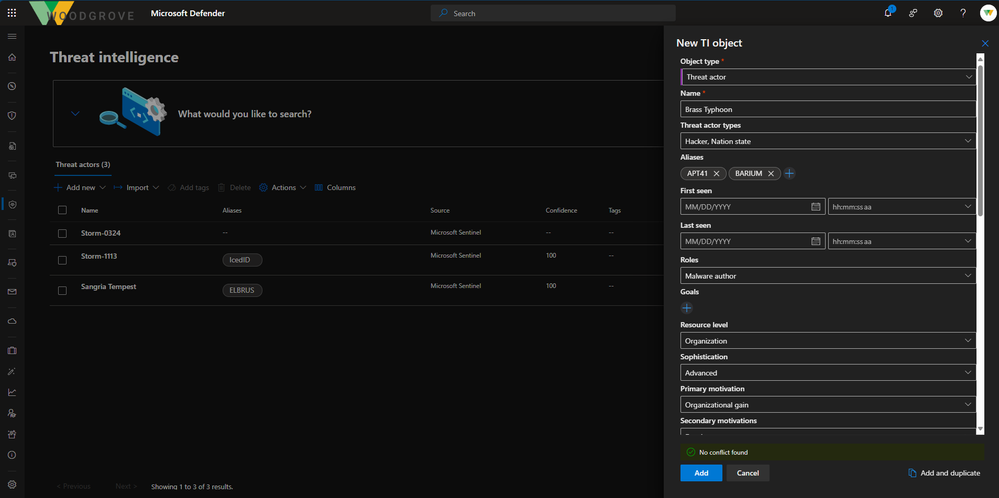Go to Home in left sidebar

(x=11, y=57)
